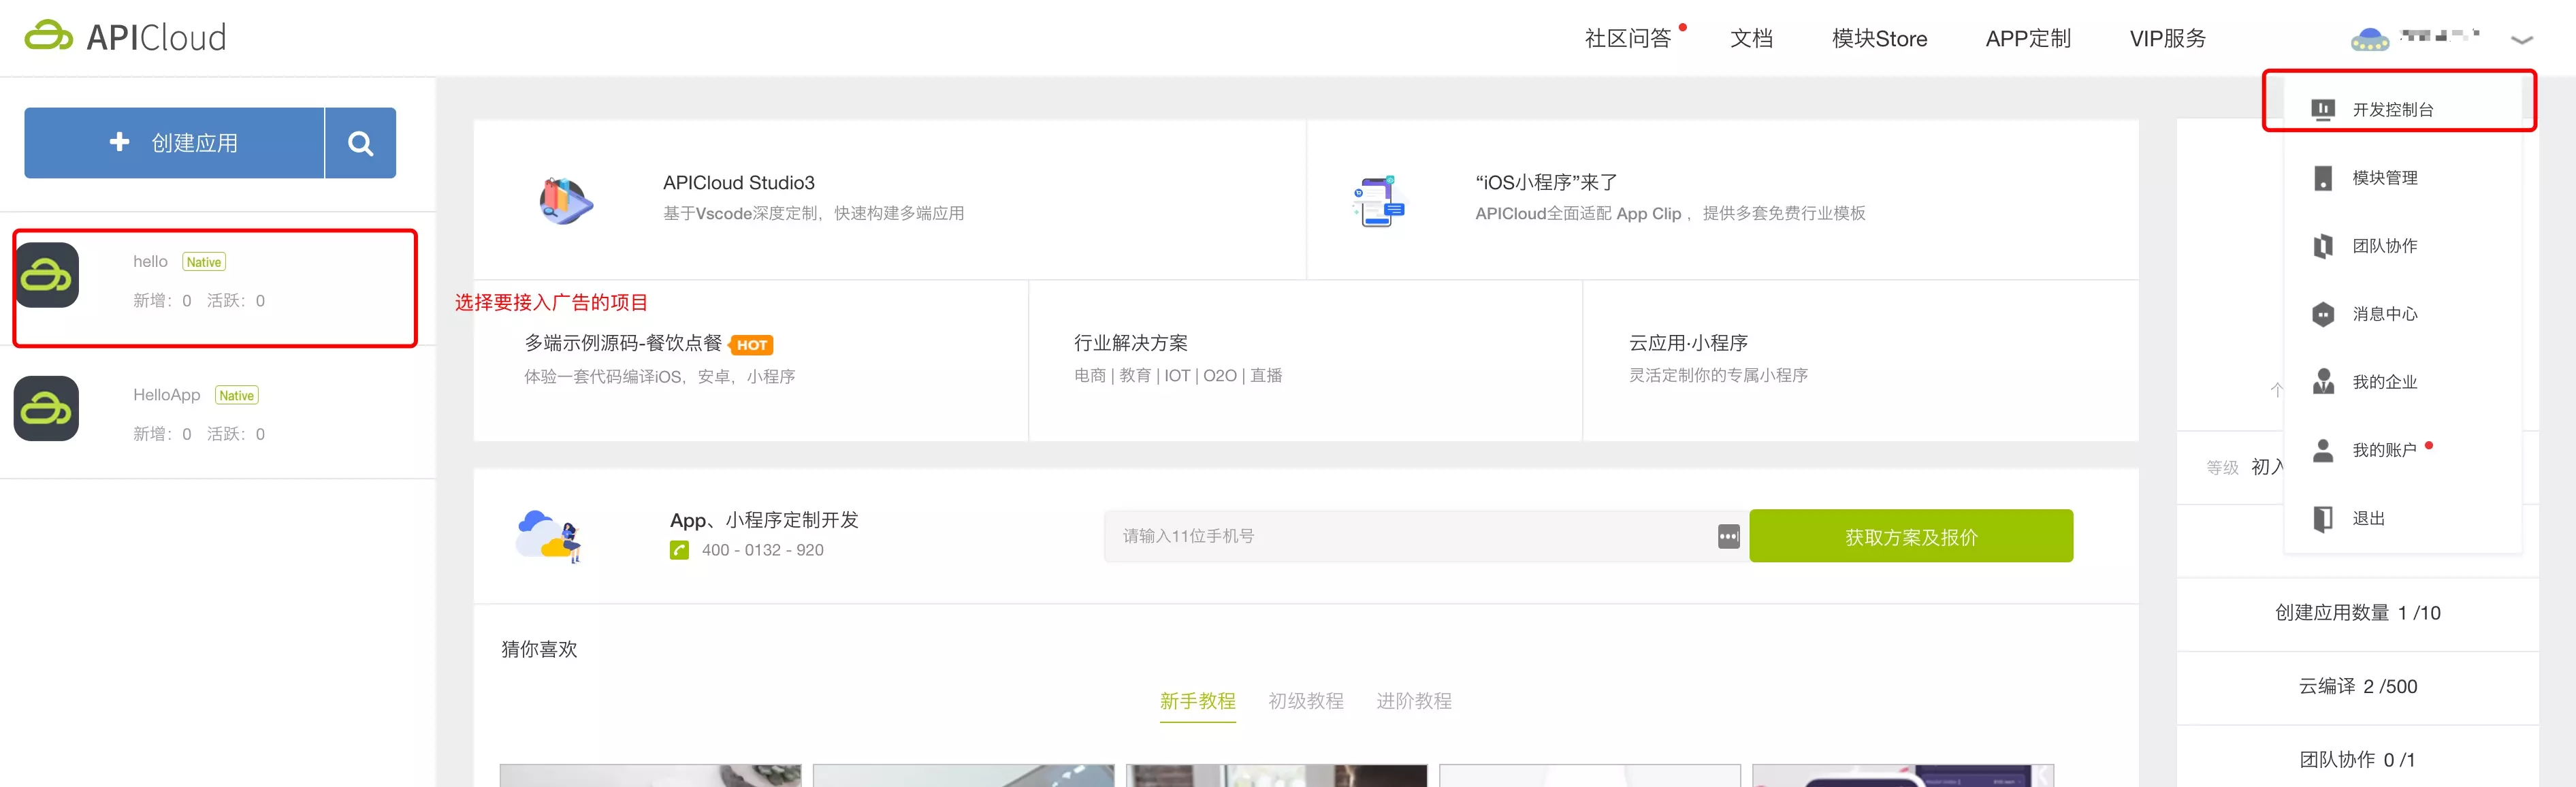Switch to the 初级教程 tab
The height and width of the screenshot is (787, 2576).
pos(1305,701)
